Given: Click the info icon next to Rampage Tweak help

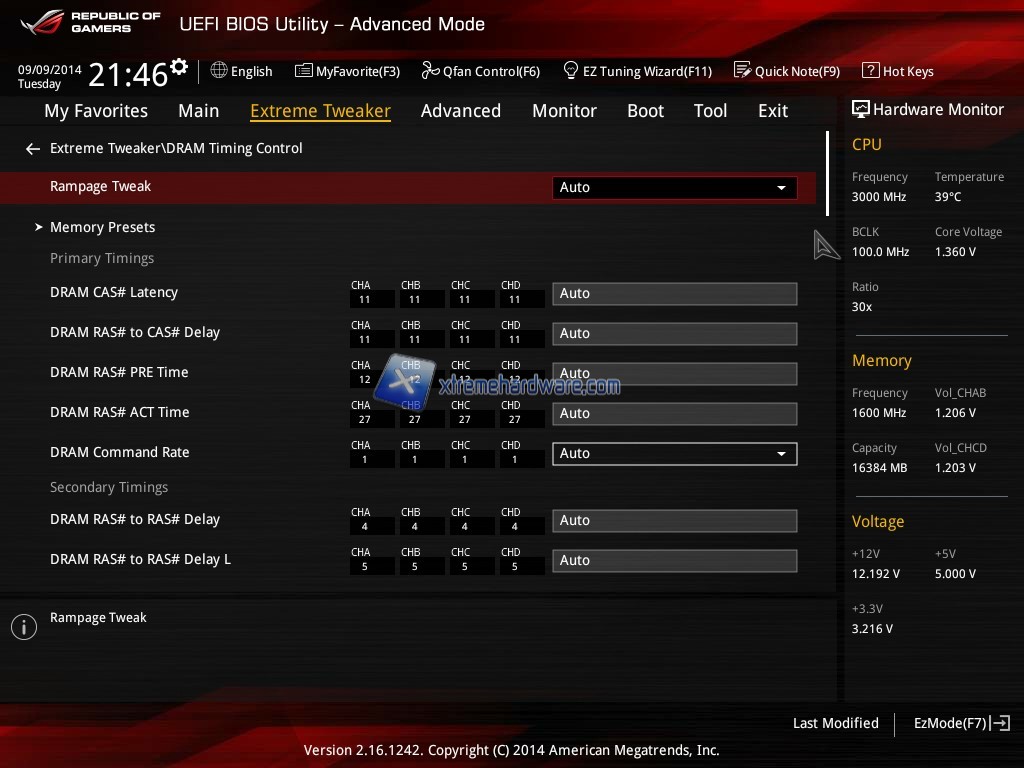Looking at the screenshot, I should pyautogui.click(x=24, y=627).
